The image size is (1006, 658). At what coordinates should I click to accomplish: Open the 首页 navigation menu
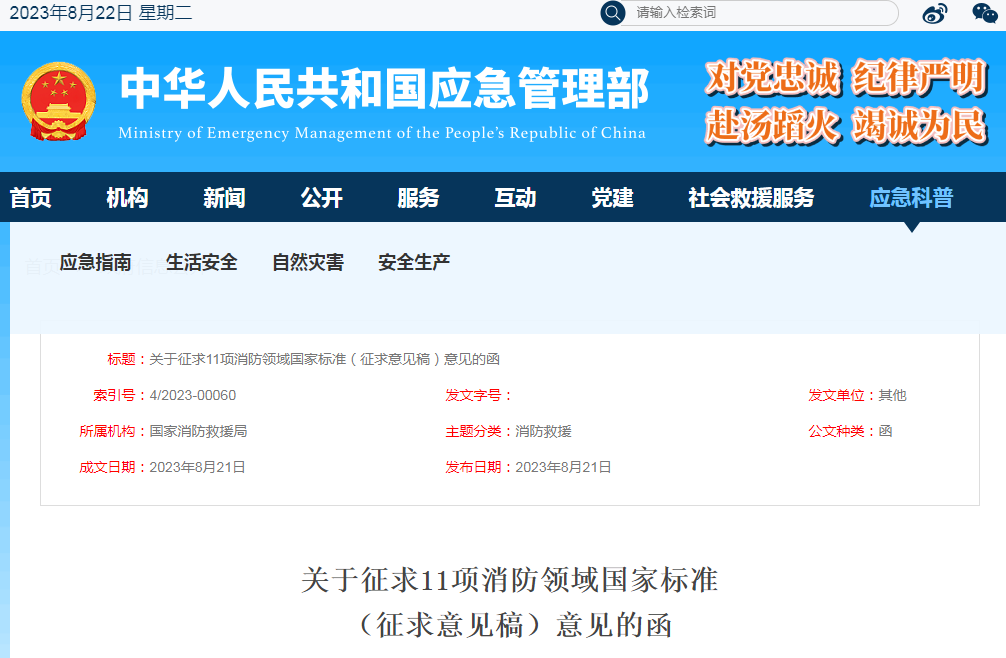point(34,198)
